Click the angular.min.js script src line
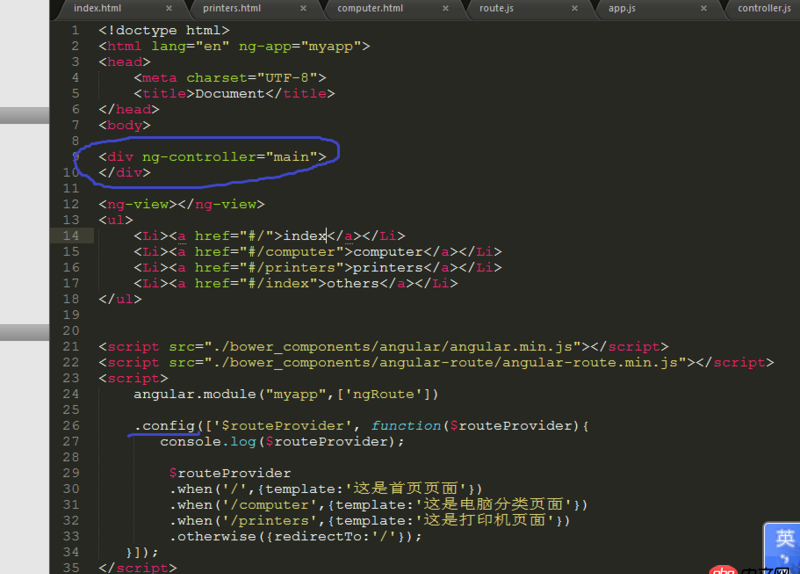 (x=383, y=347)
